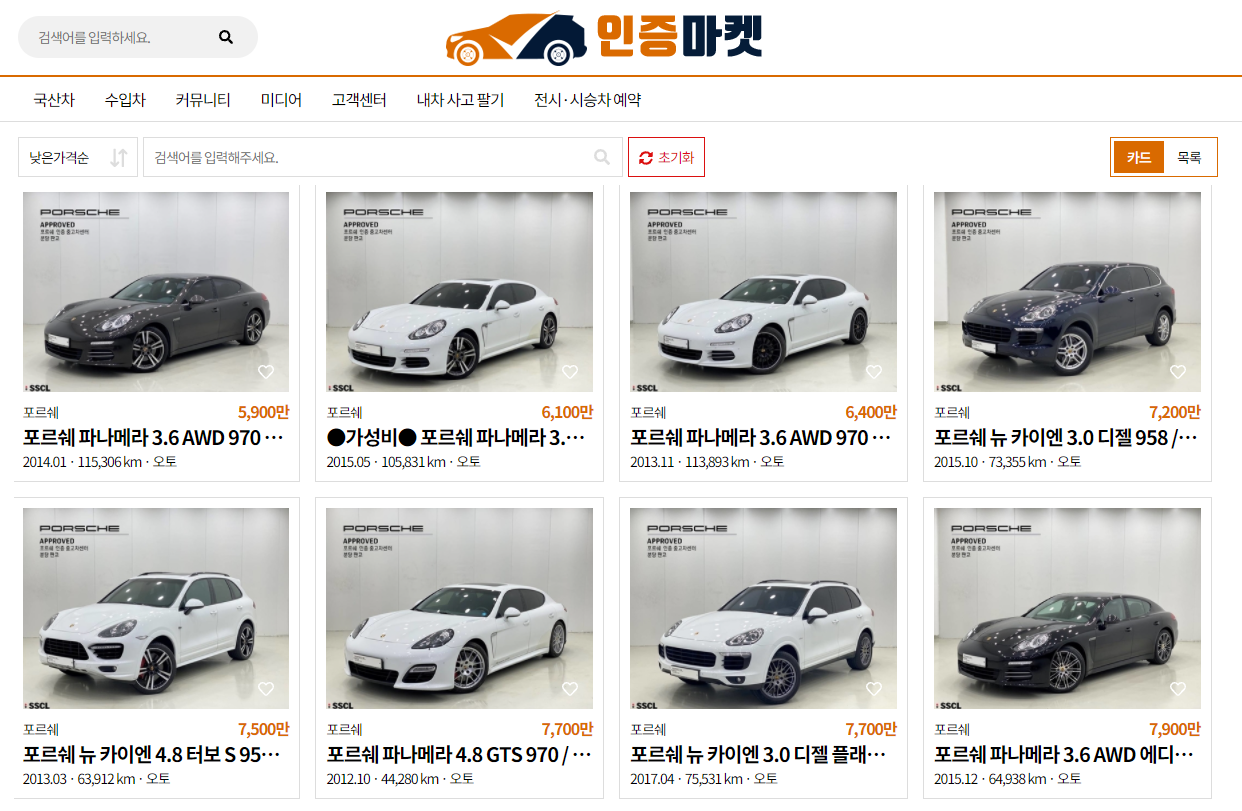Click the 6,100만 price
This screenshot has width=1242, height=811.
(567, 412)
